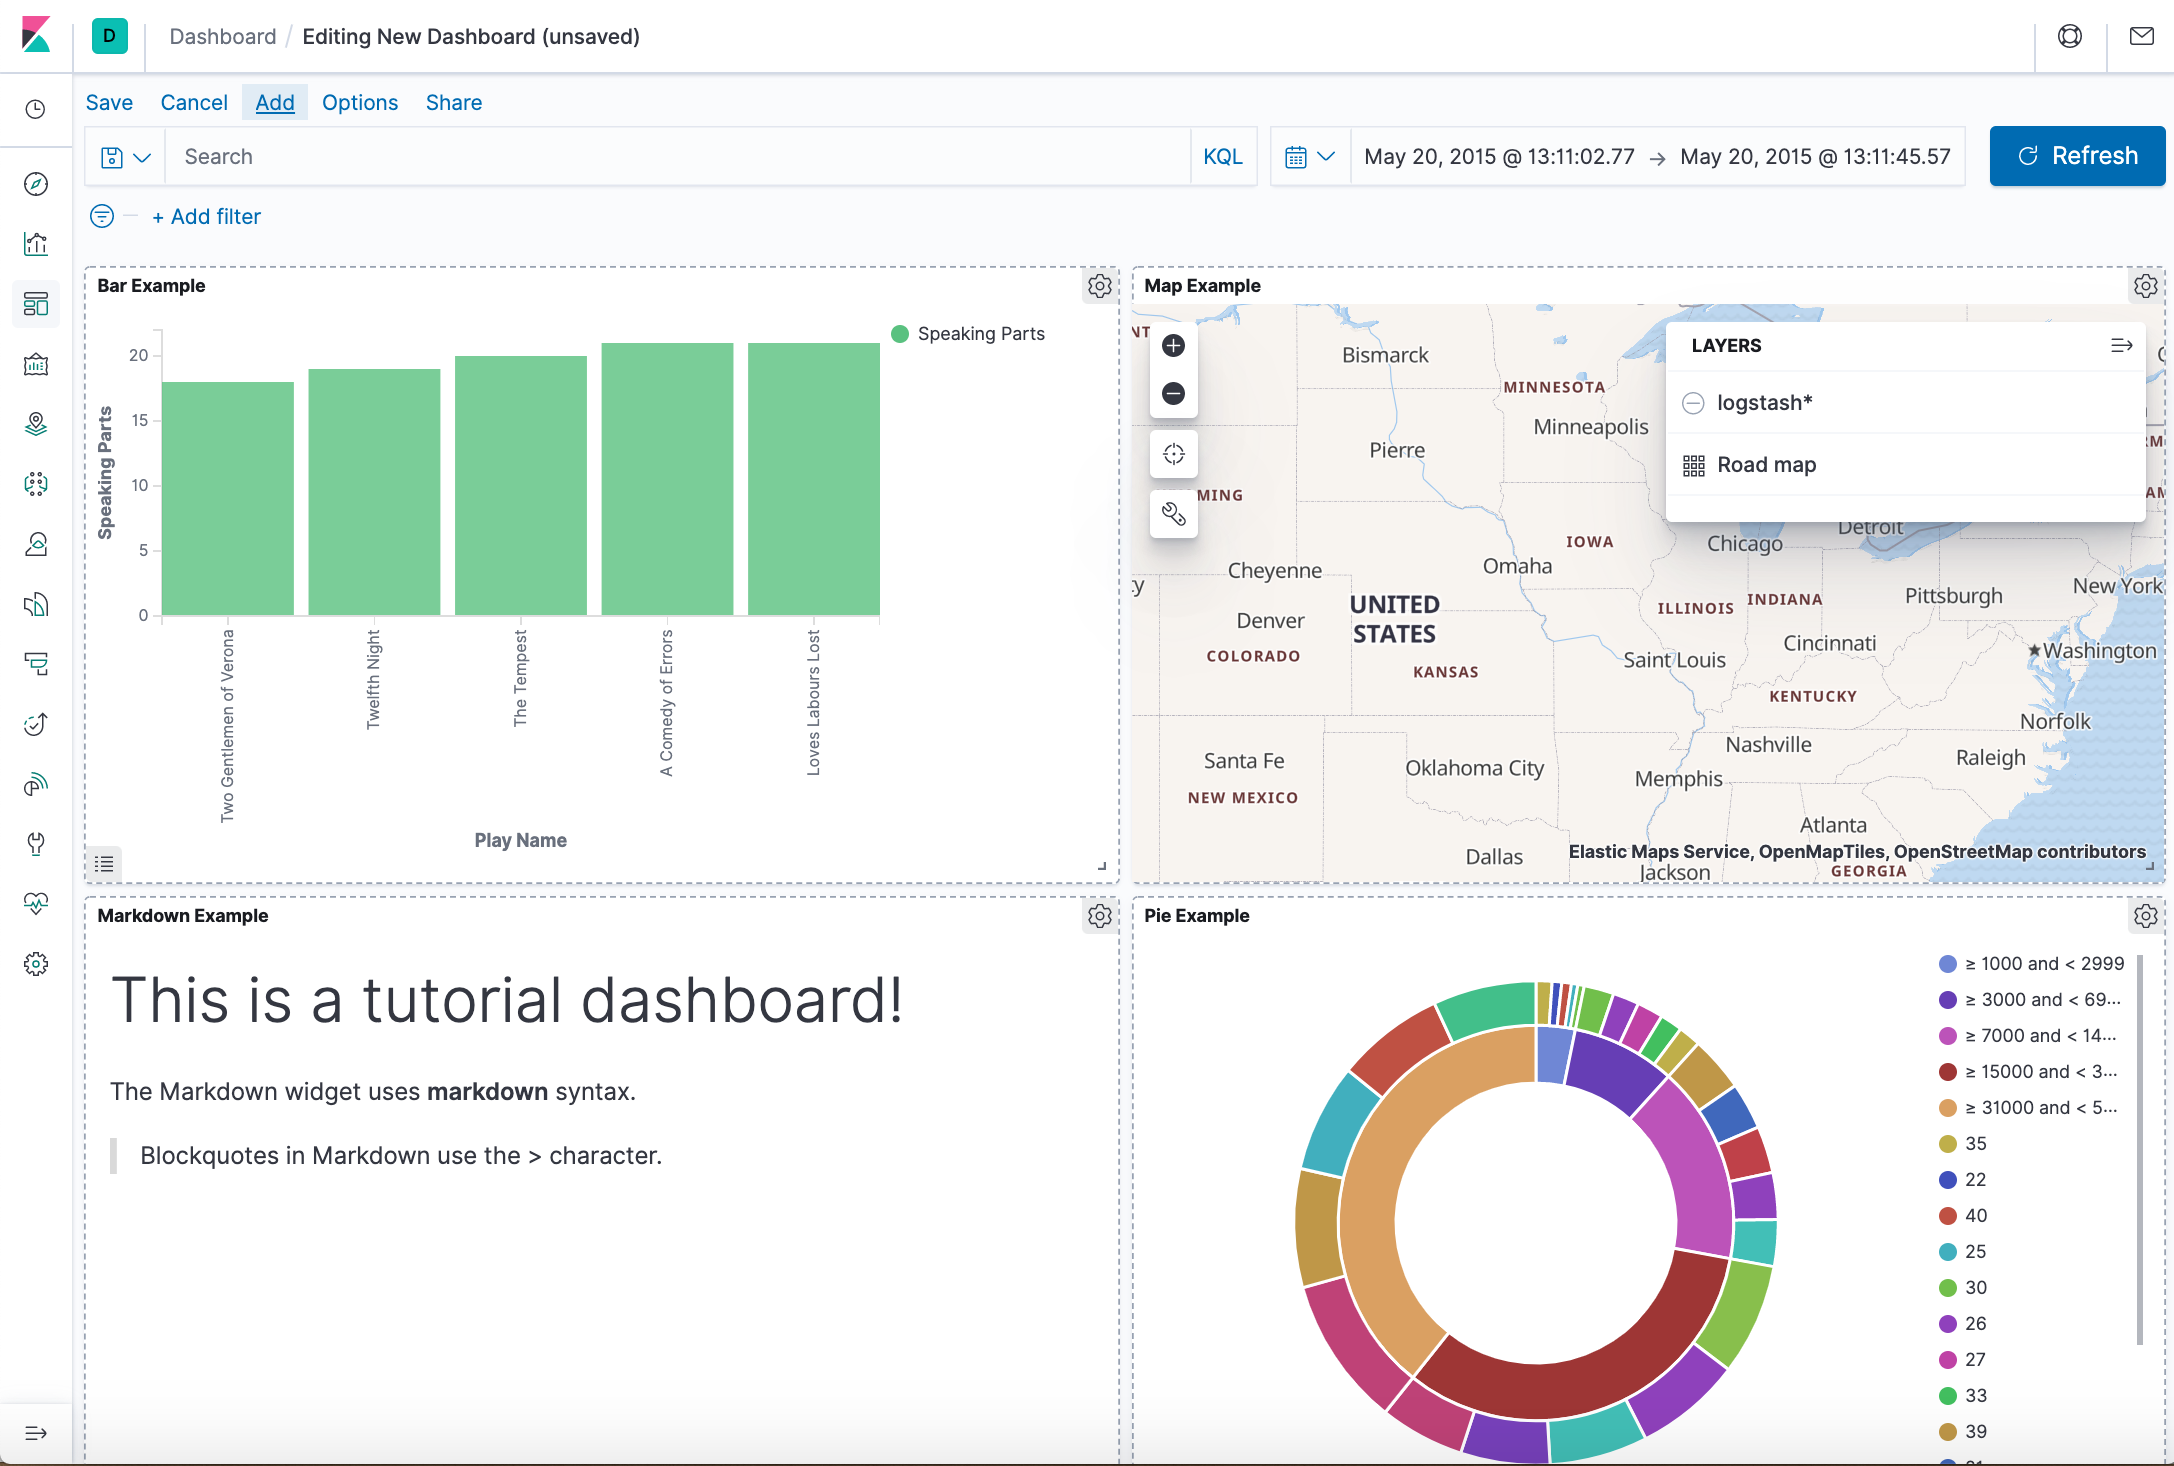Expand the date picker calendar dropdown
The image size is (2174, 1466).
pyautogui.click(x=1309, y=155)
